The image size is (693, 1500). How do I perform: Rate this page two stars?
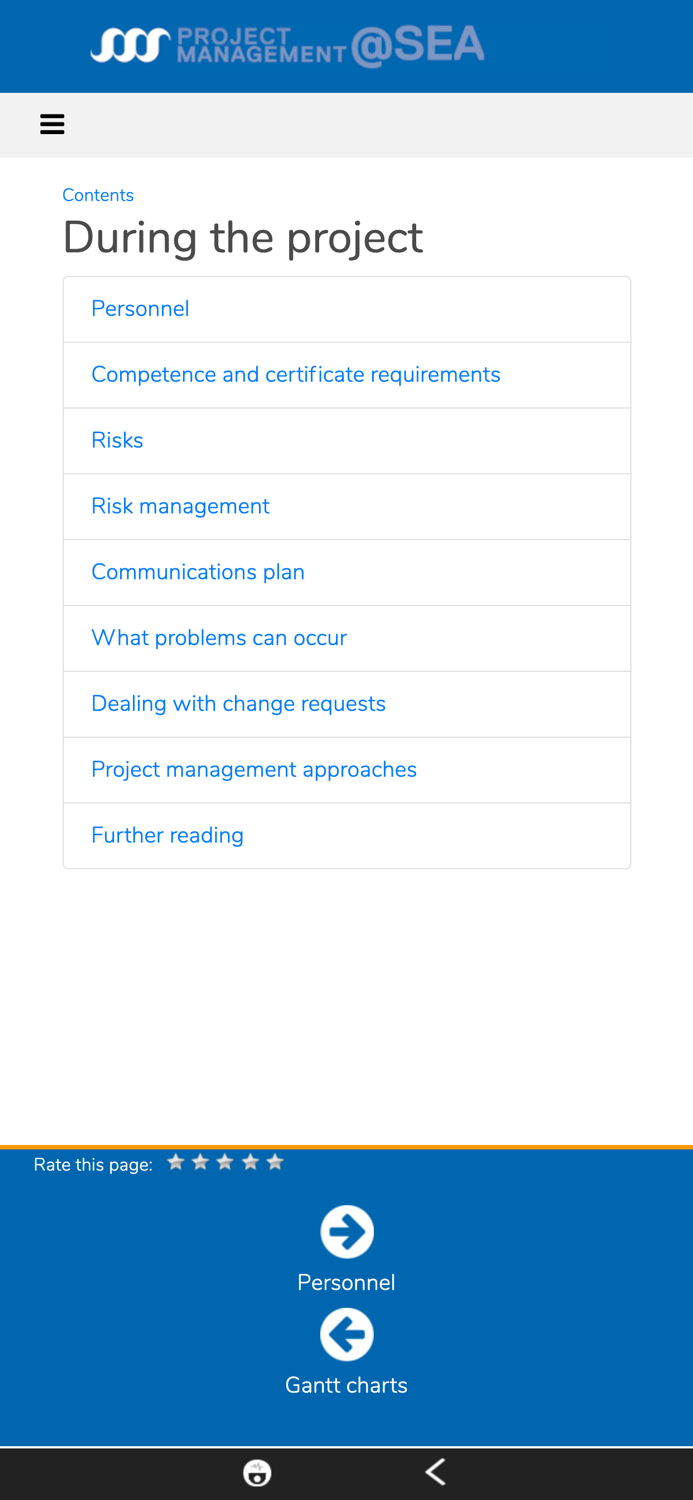tap(200, 1163)
